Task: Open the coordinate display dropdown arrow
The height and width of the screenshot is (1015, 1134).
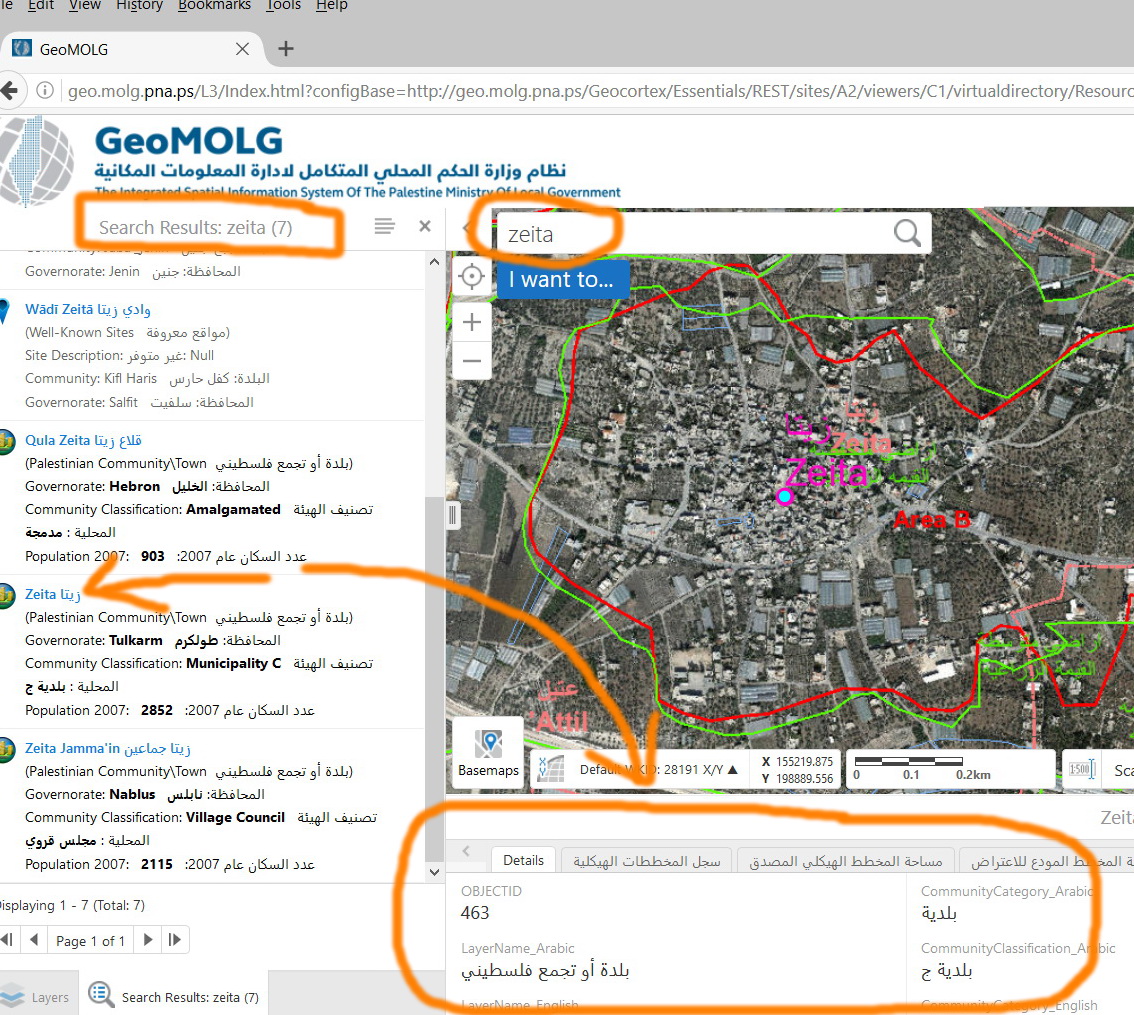Action: (x=733, y=769)
